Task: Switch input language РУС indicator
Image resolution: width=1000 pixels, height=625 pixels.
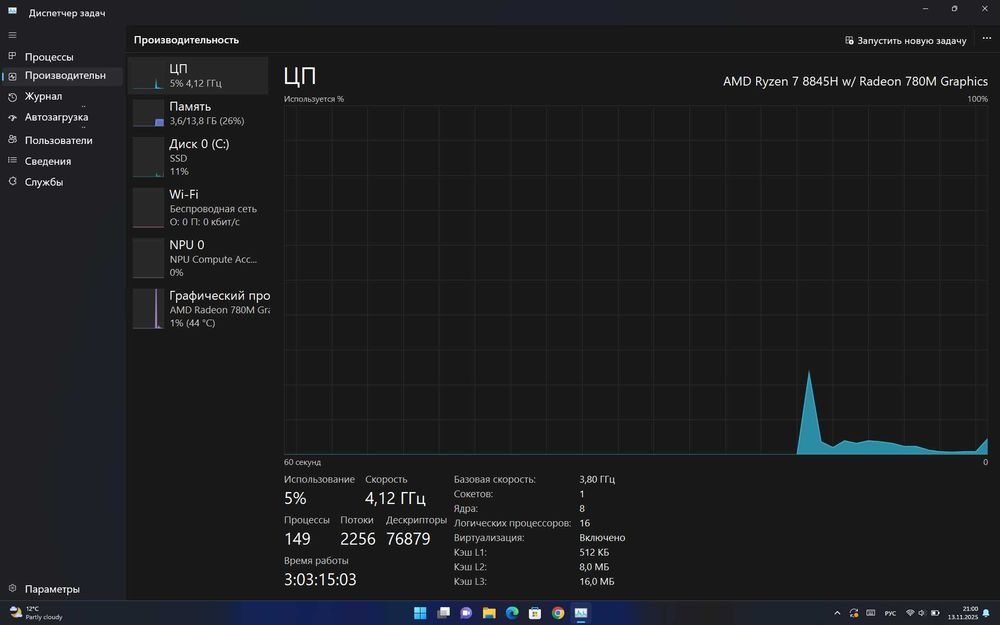Action: [890, 613]
